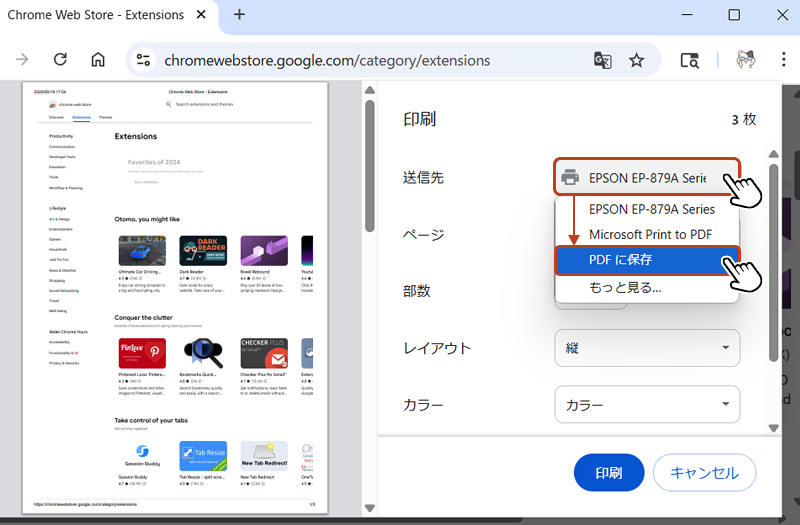Click Bowl Rebound thumbnail in preview
This screenshot has width=800, height=525.
[x=264, y=251]
